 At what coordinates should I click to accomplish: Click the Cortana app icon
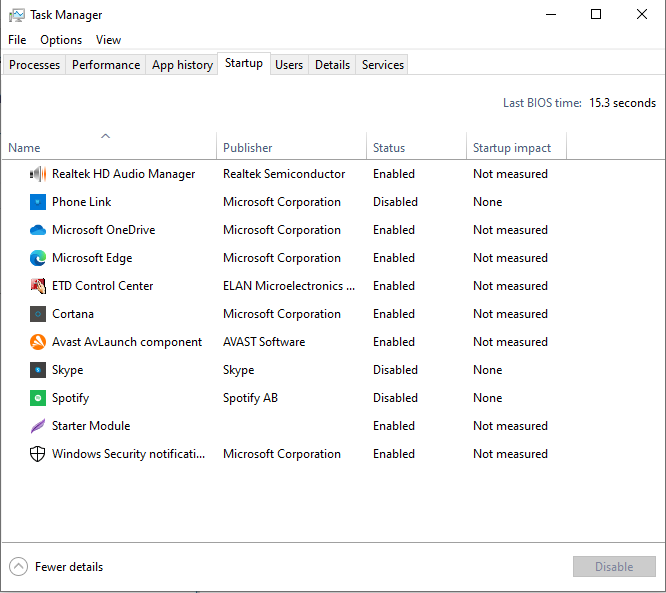[x=38, y=314]
